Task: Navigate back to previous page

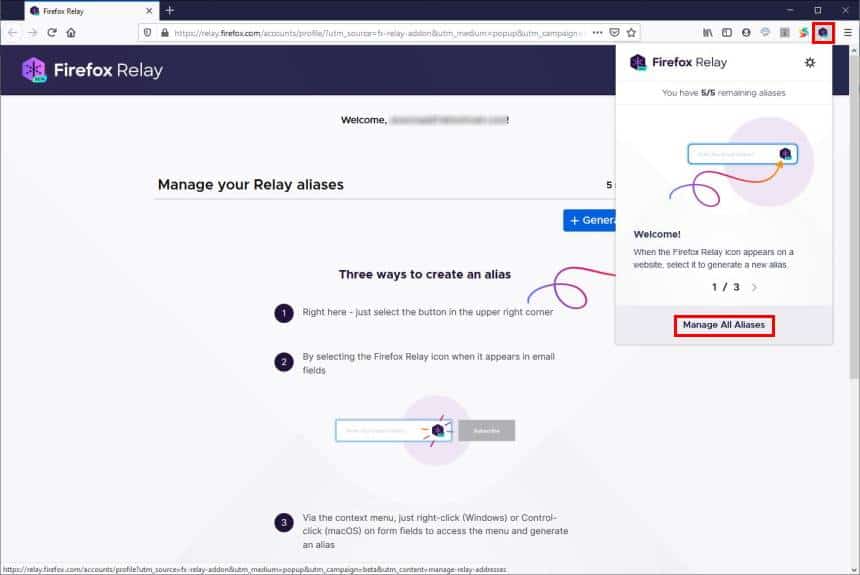Action: coord(13,33)
